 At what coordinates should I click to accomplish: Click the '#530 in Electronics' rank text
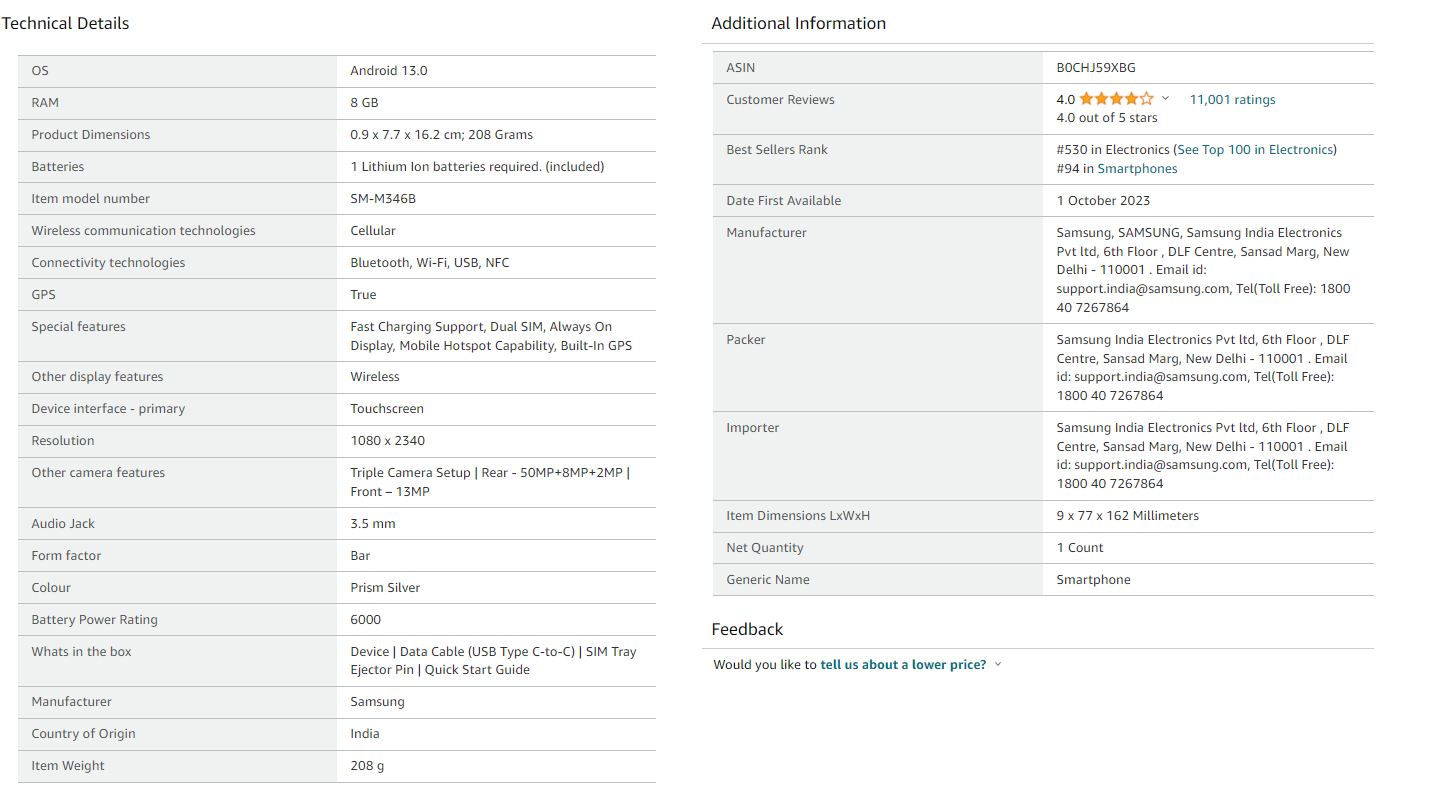coord(1112,150)
